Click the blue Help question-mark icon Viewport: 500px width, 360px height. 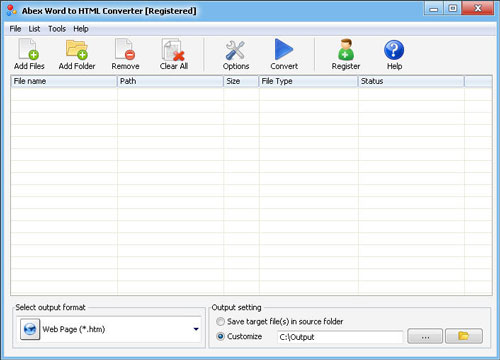pos(394,50)
